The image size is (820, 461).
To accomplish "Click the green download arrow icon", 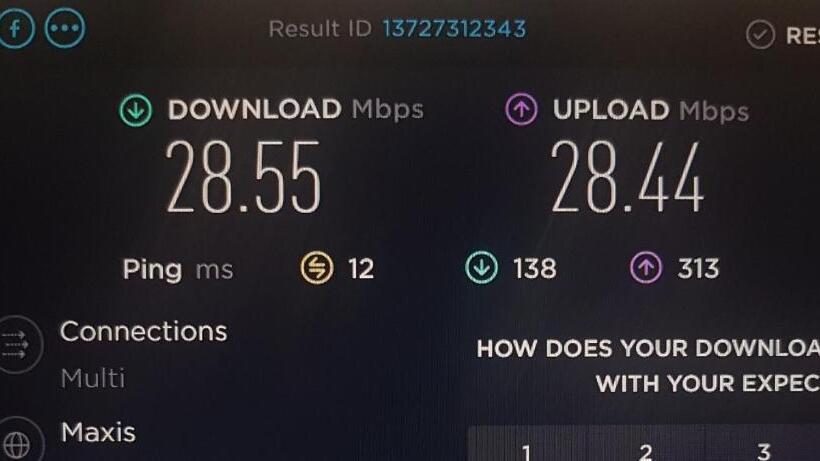I will 135,110.
